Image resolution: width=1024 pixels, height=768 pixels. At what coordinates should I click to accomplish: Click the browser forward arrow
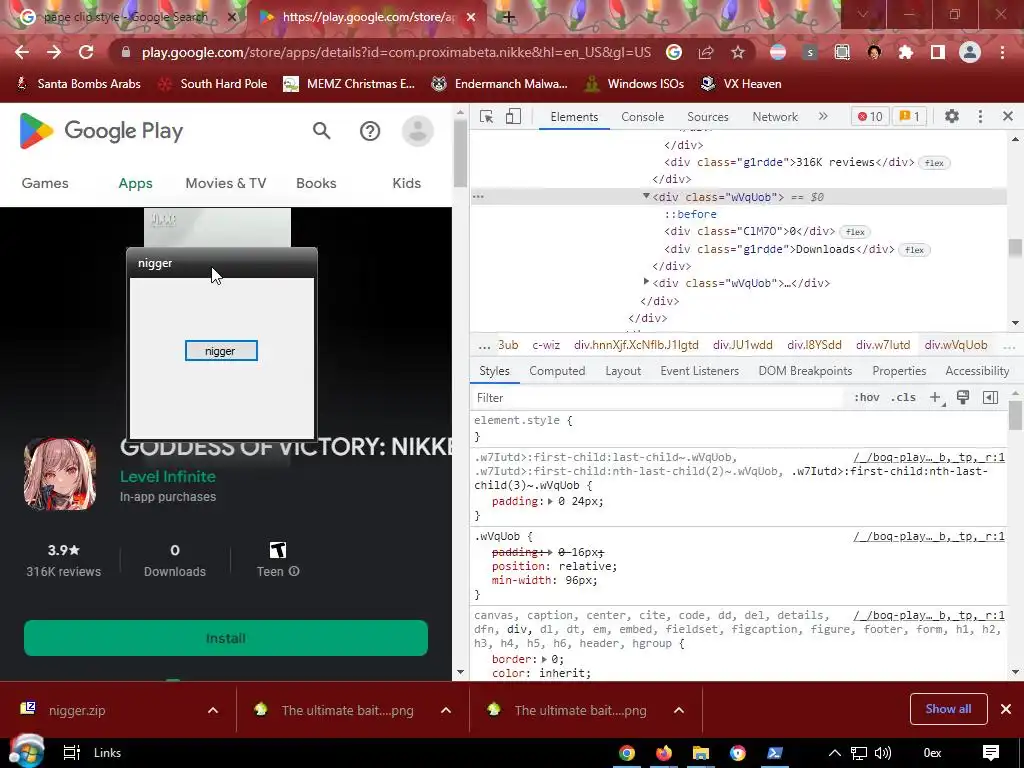[x=54, y=52]
